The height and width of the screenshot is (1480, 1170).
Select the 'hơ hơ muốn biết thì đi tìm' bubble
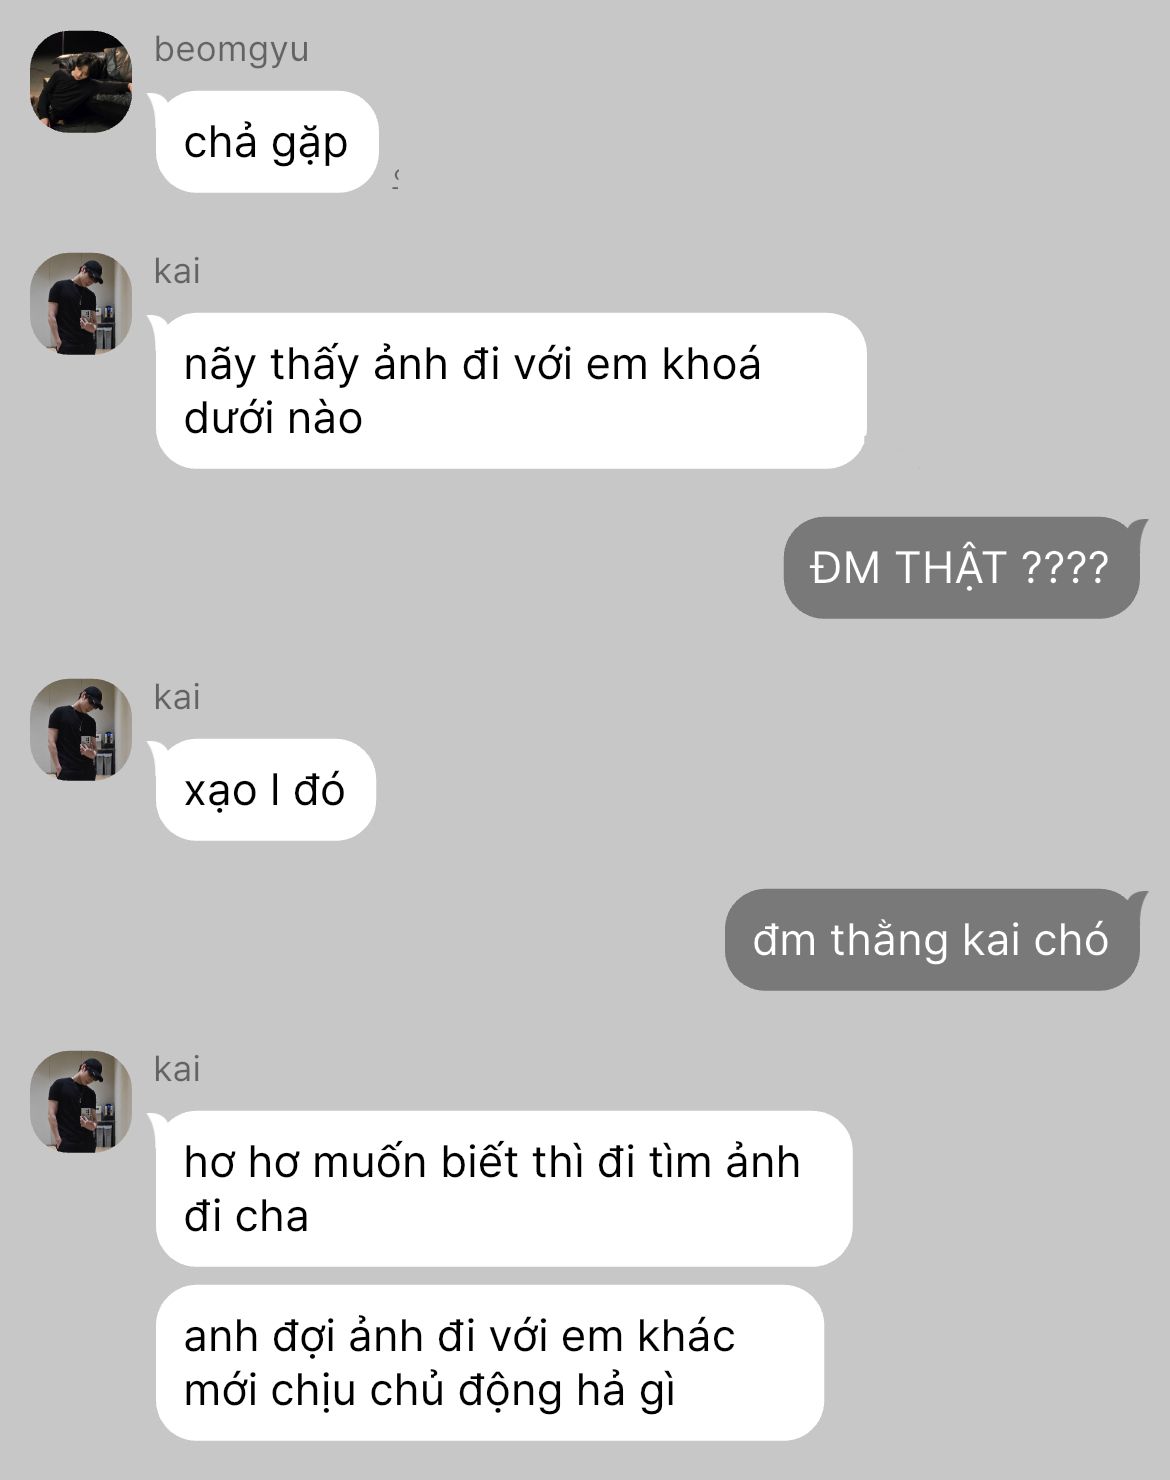tap(504, 1189)
